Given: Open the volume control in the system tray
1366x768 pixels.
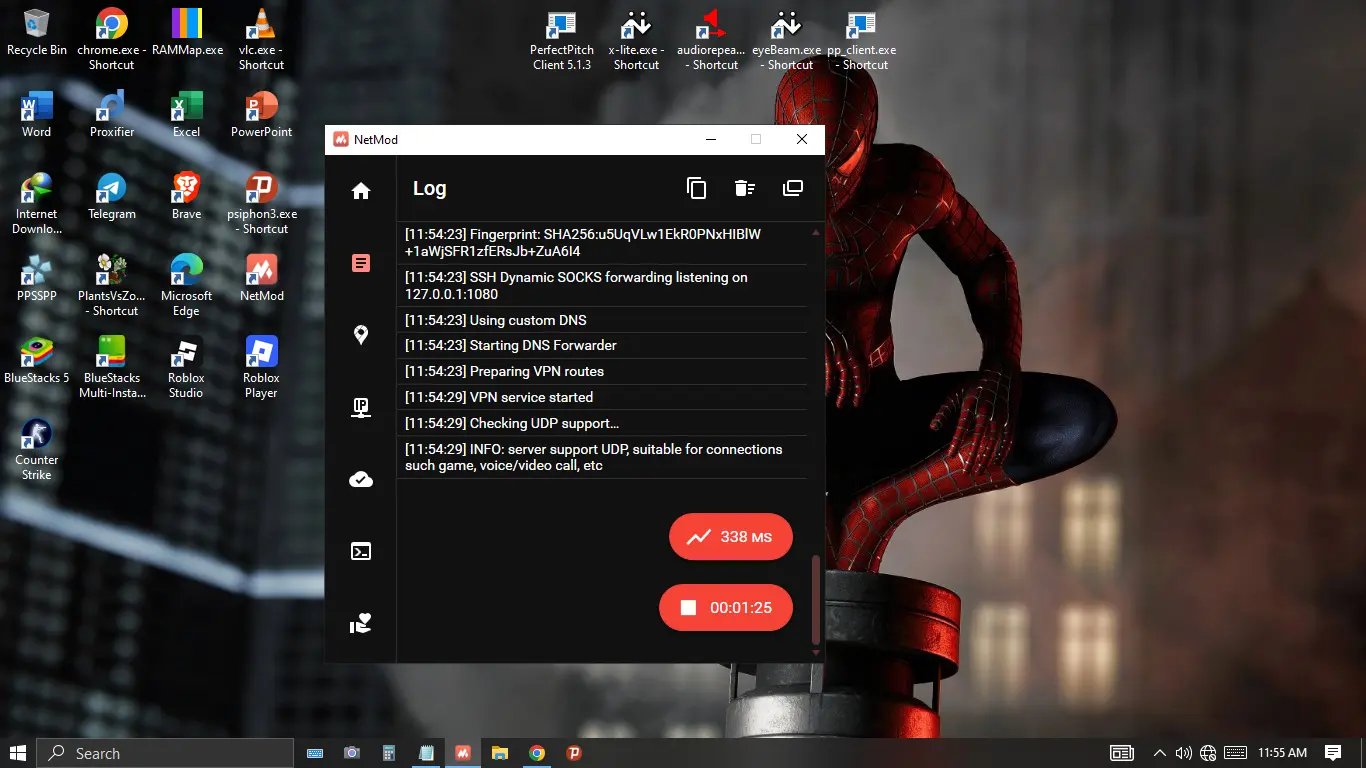Looking at the screenshot, I should click(1184, 753).
